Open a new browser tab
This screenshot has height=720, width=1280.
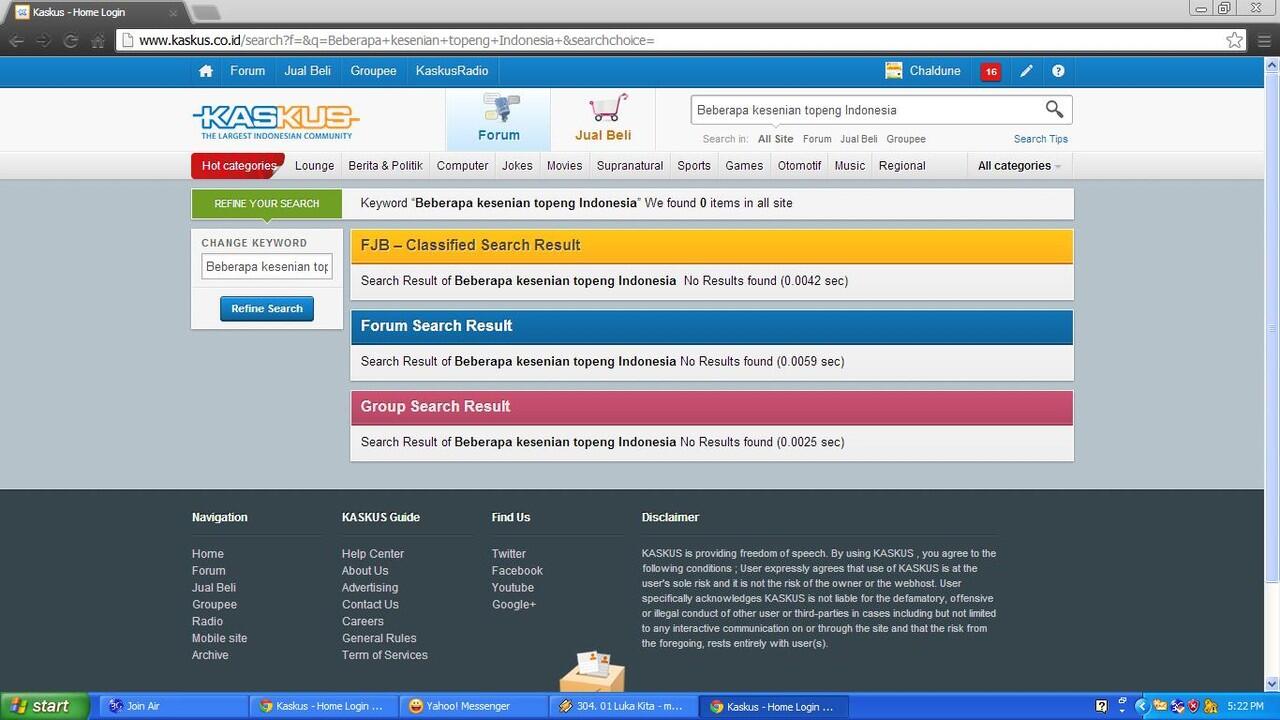(x=205, y=12)
